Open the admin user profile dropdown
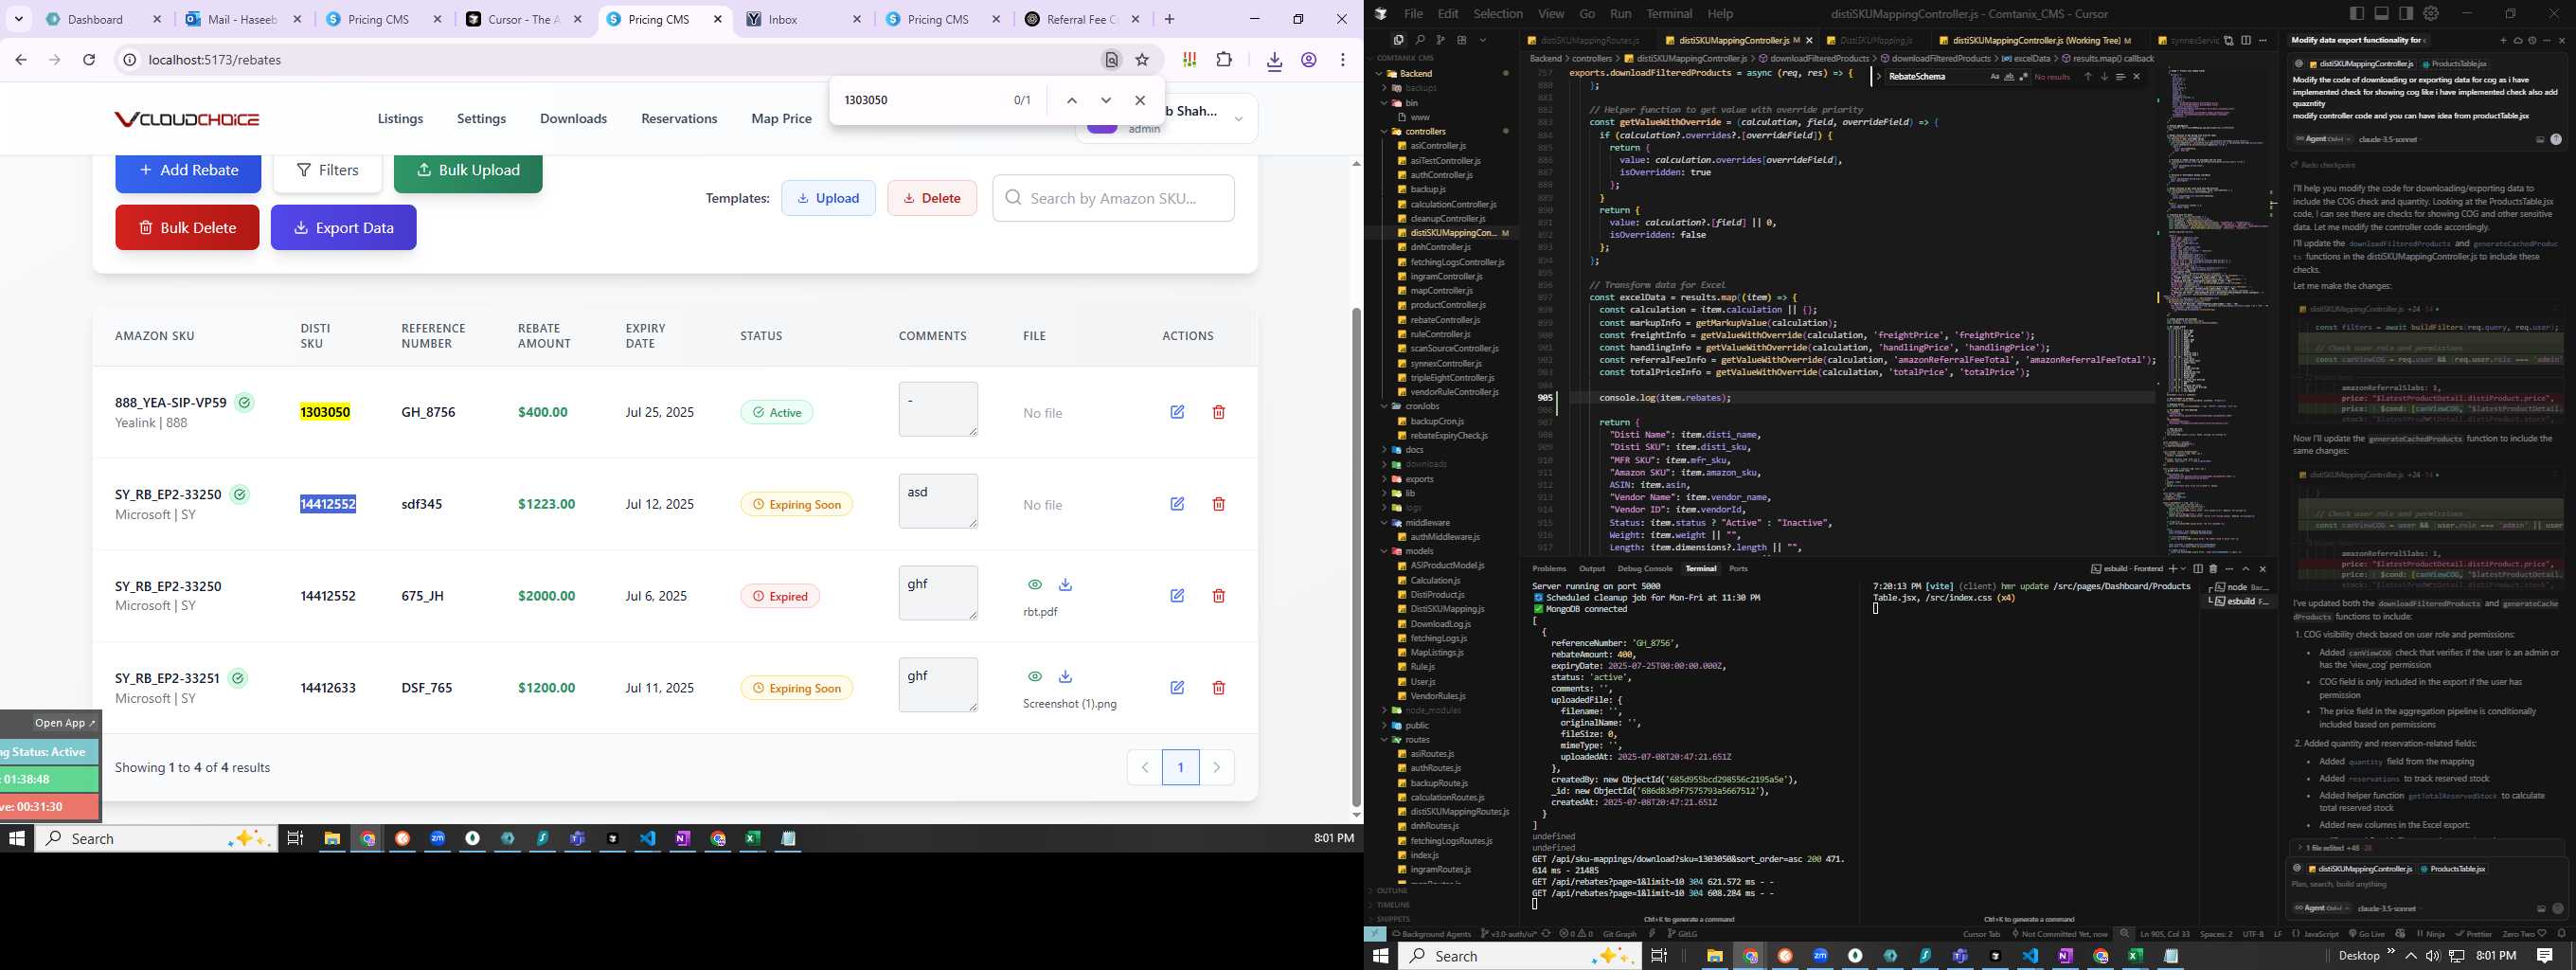The image size is (2576, 970). pyautogui.click(x=1238, y=119)
